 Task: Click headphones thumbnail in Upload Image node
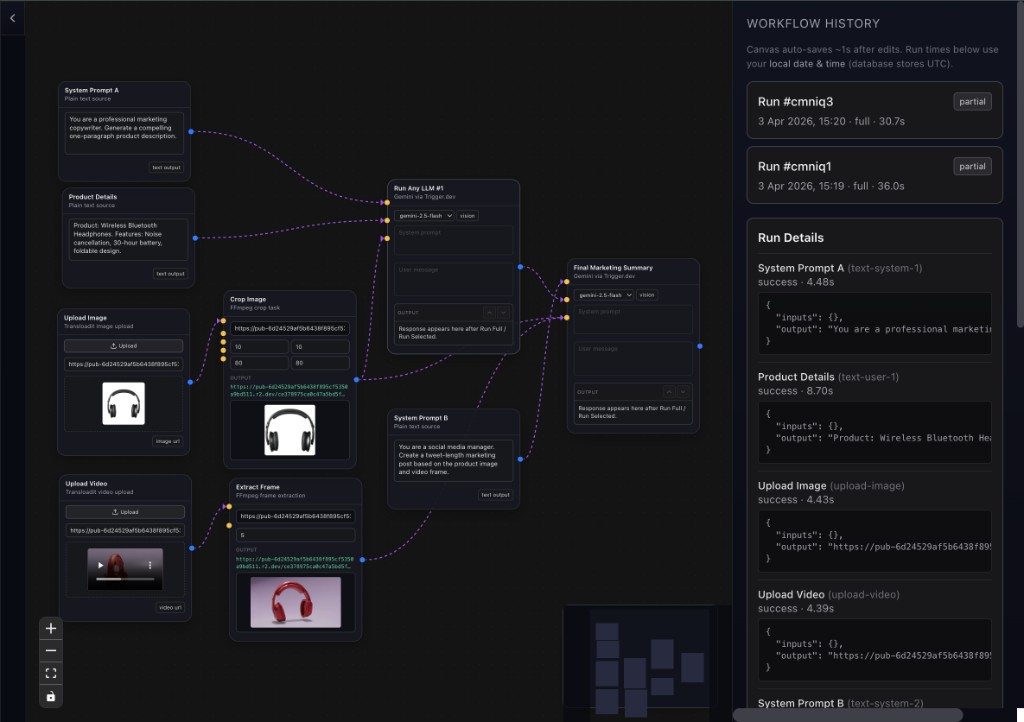coord(123,403)
